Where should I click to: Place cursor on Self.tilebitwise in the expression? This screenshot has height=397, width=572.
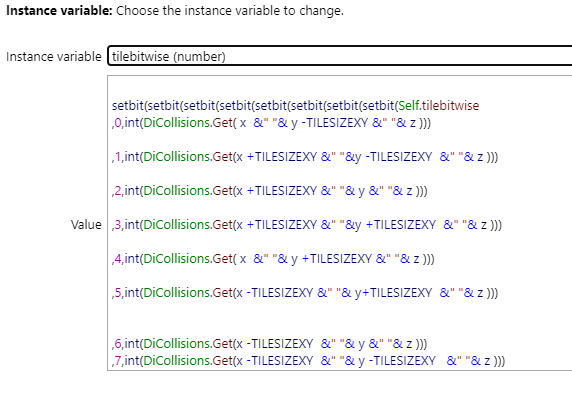coord(438,105)
